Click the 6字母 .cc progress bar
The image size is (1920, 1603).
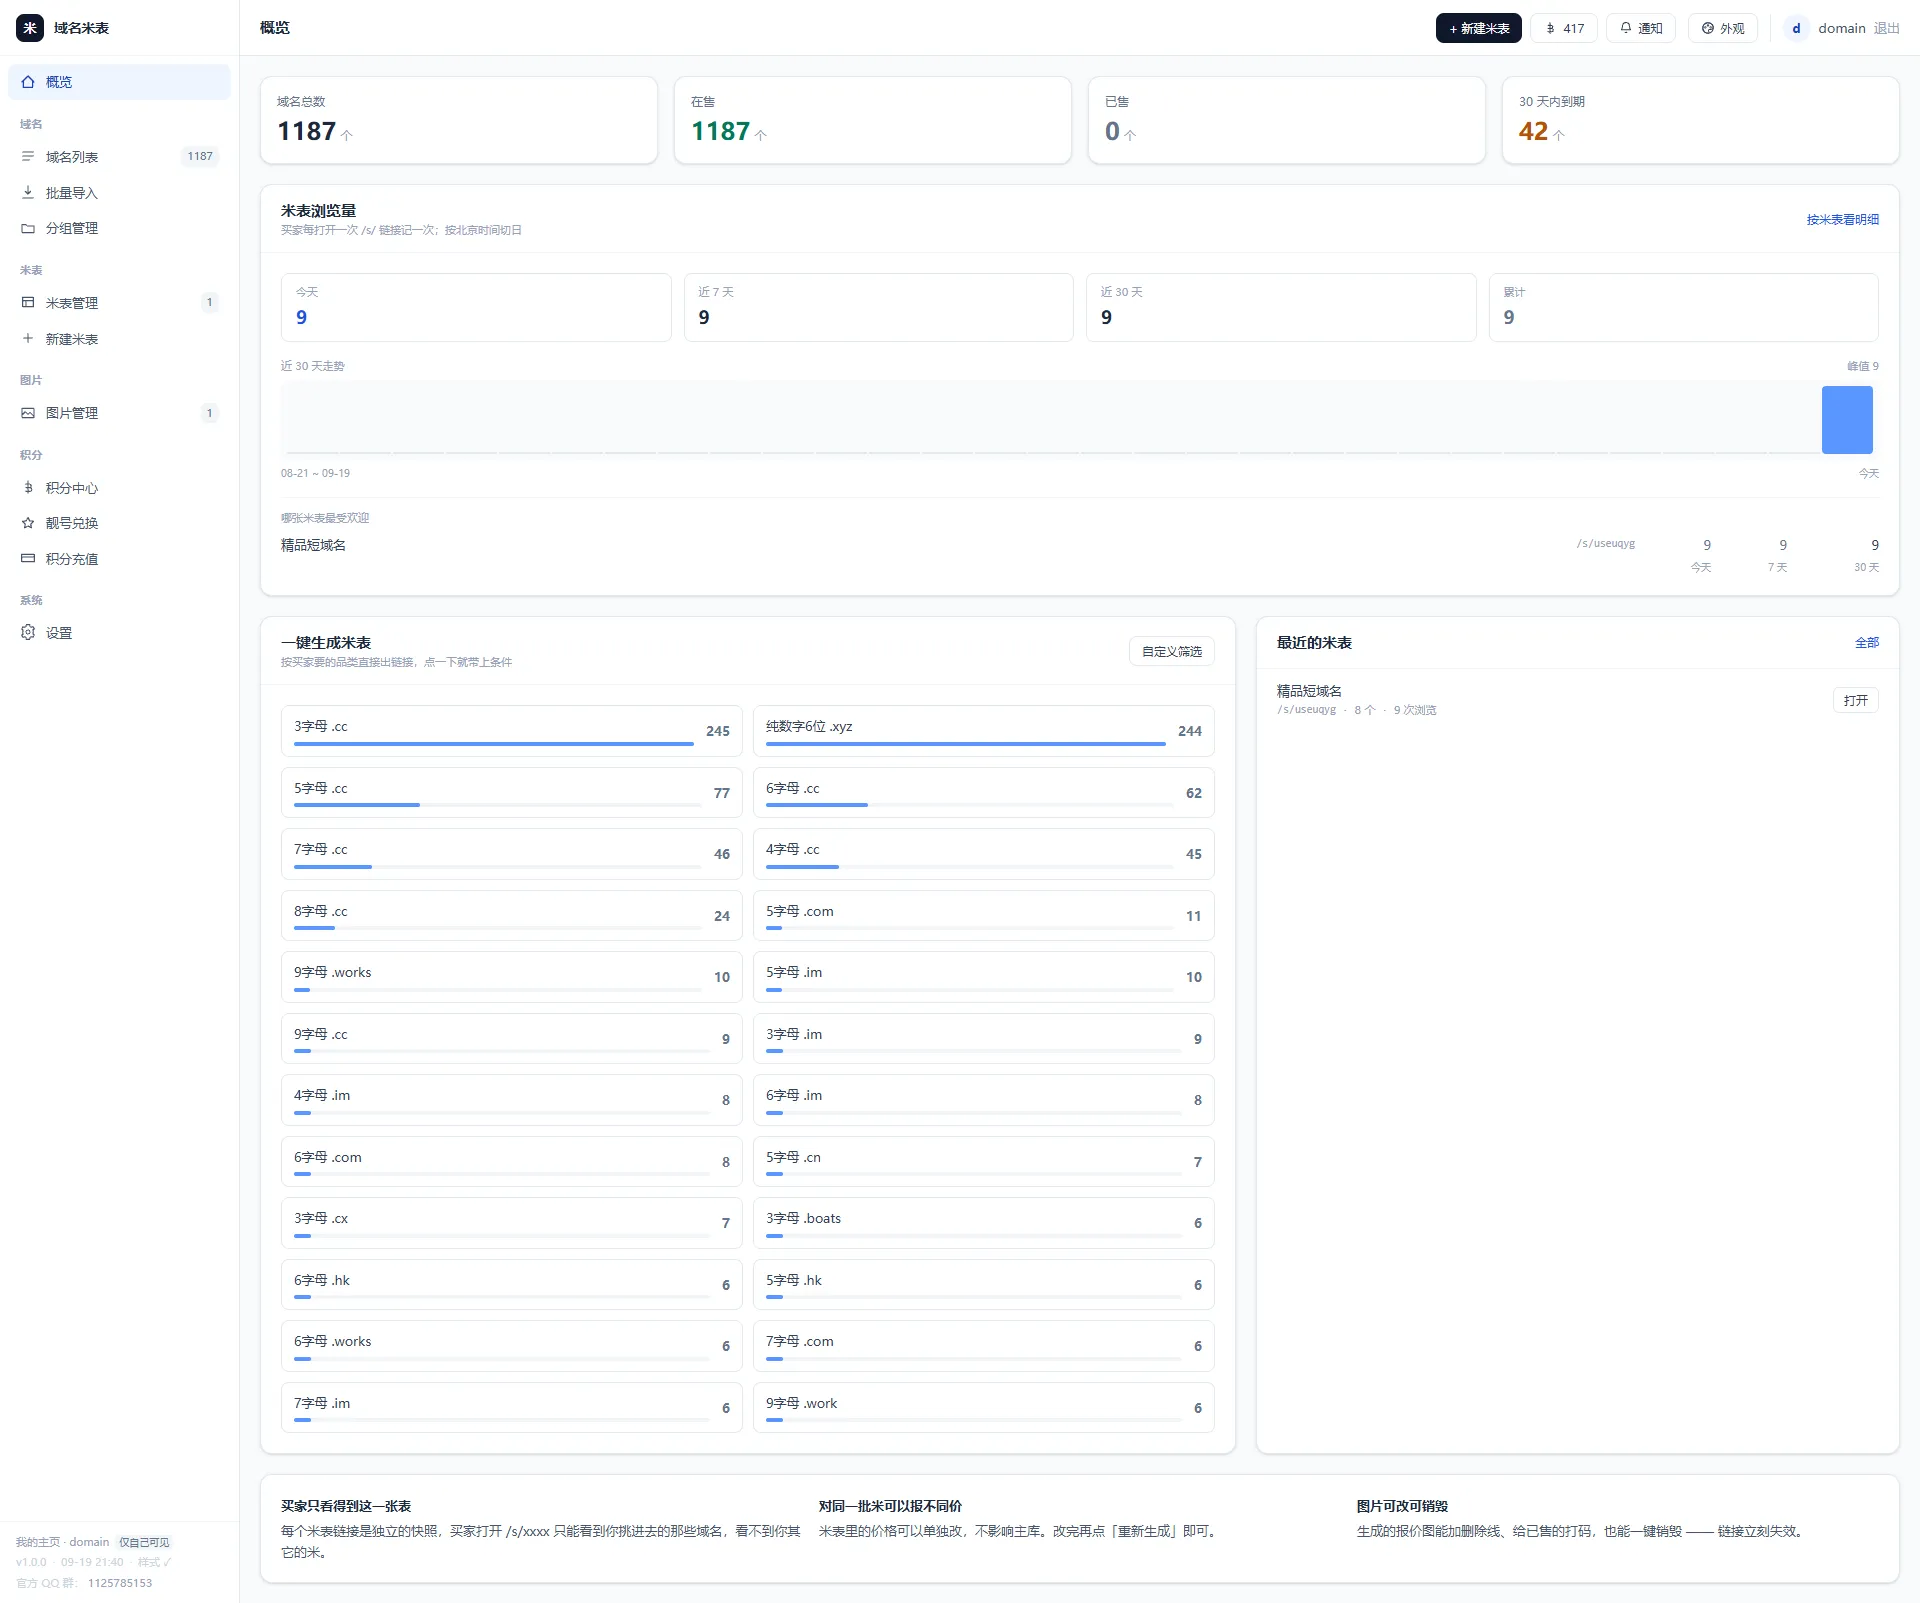point(970,805)
